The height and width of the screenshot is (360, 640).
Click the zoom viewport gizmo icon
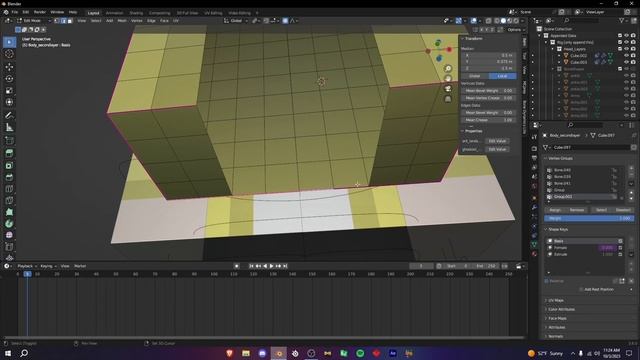click(x=448, y=69)
